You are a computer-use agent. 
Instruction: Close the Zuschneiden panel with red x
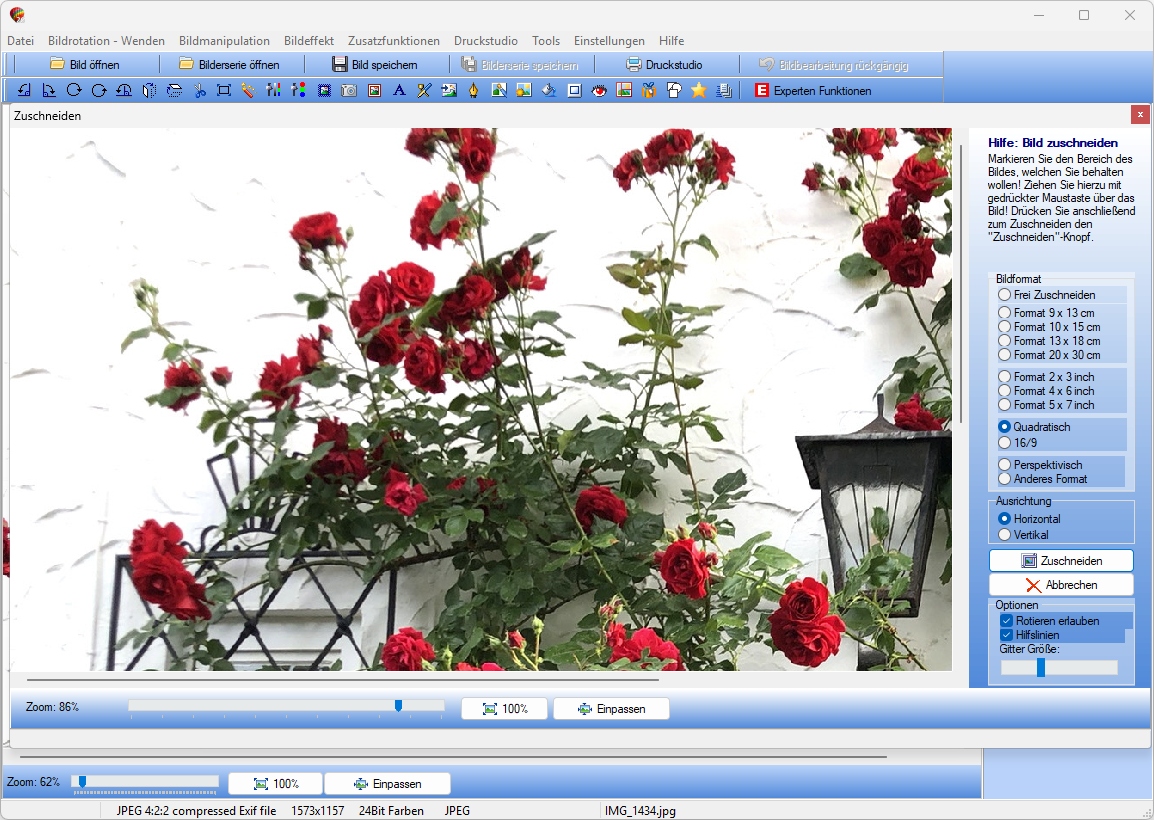(1139, 114)
